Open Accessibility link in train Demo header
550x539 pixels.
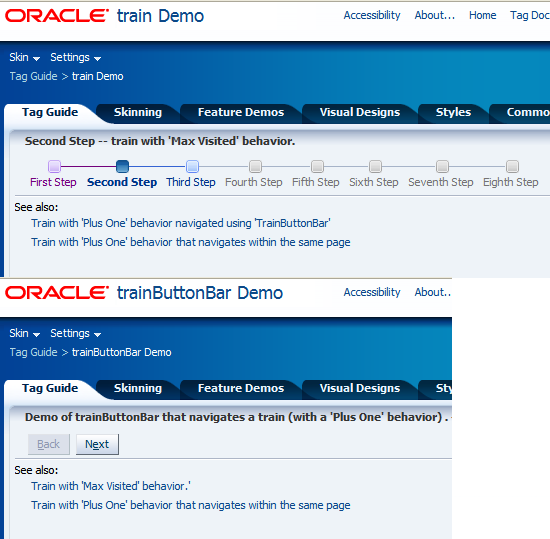click(x=372, y=15)
